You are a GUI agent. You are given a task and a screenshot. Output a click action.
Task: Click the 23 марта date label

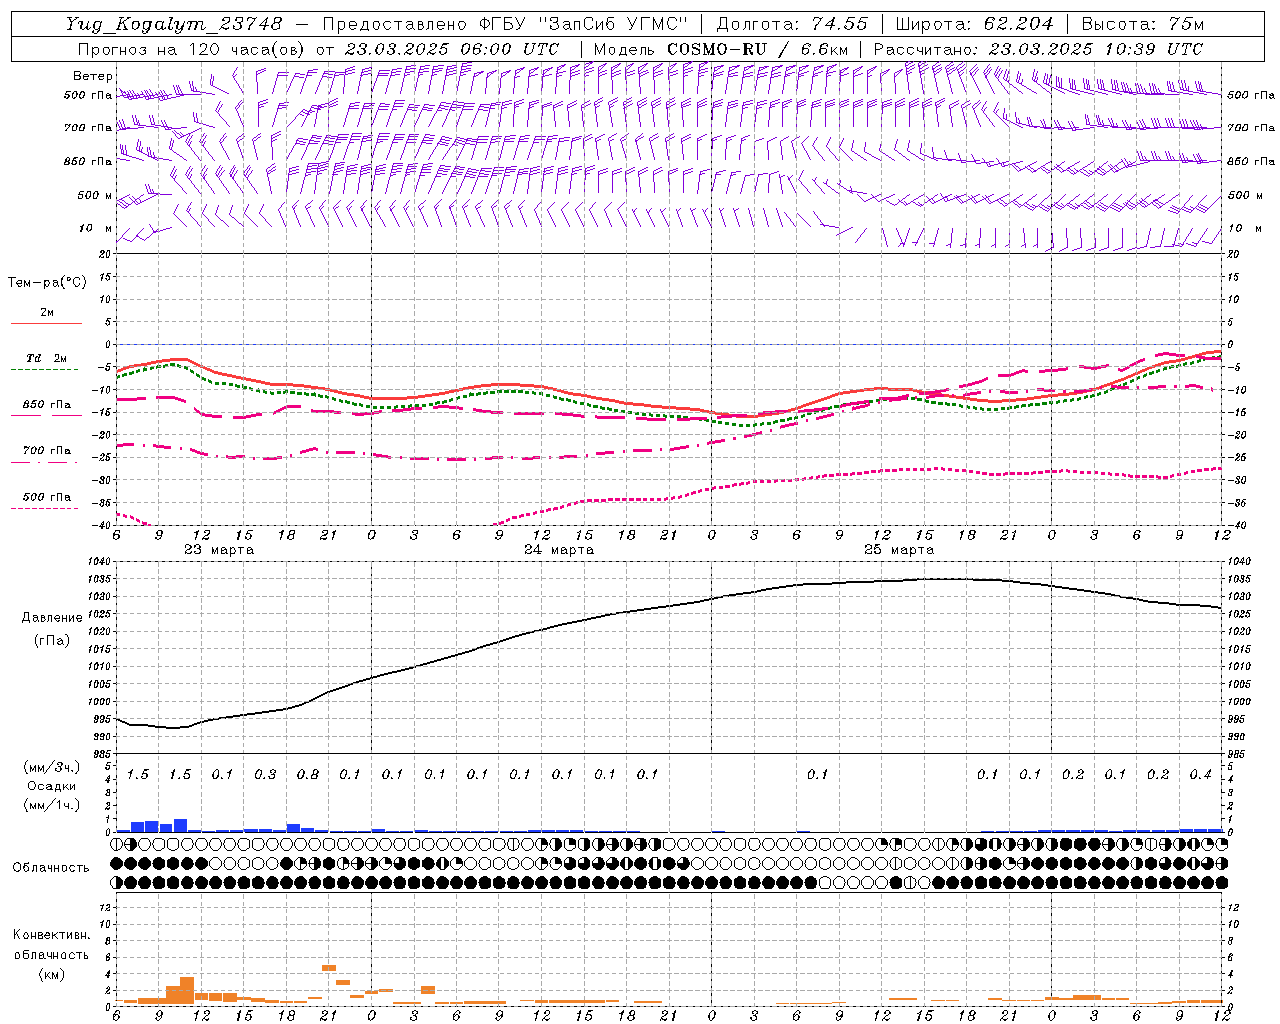coord(219,550)
